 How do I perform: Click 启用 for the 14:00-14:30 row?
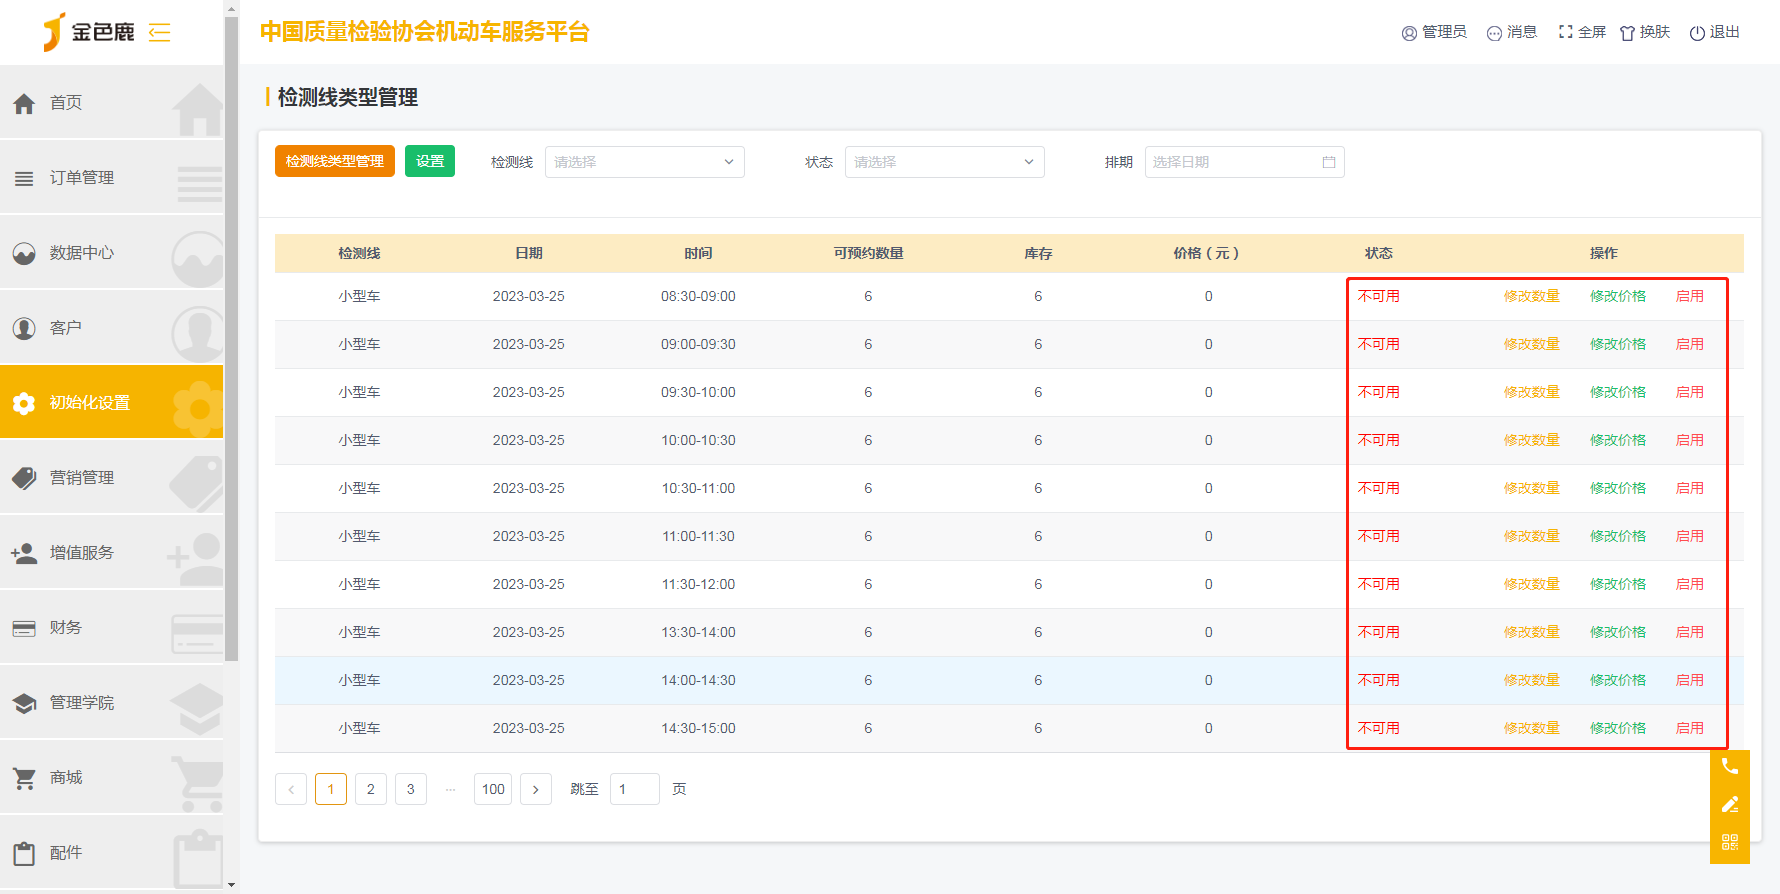[x=1690, y=680]
